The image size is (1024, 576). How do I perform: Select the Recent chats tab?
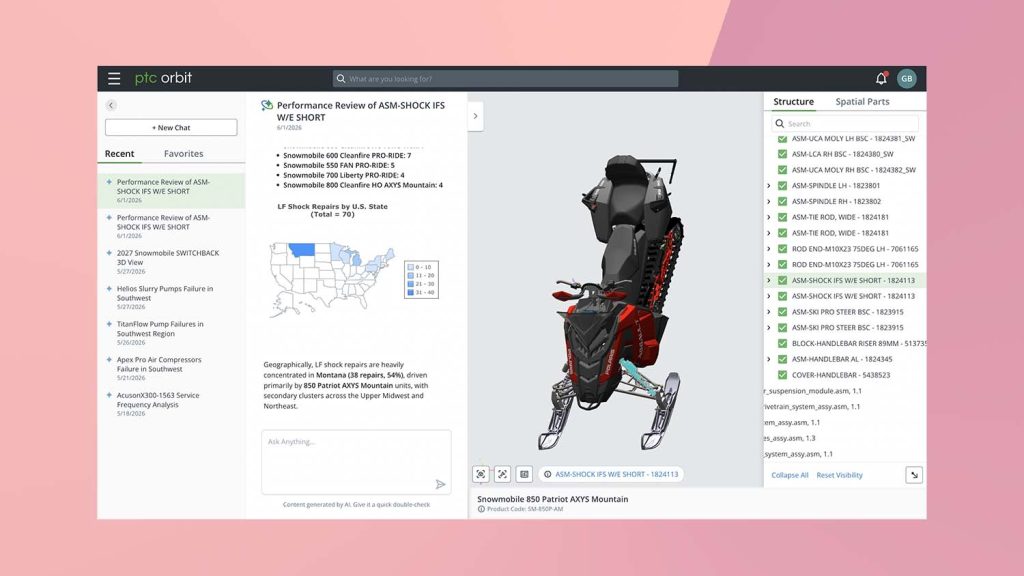pyautogui.click(x=120, y=153)
